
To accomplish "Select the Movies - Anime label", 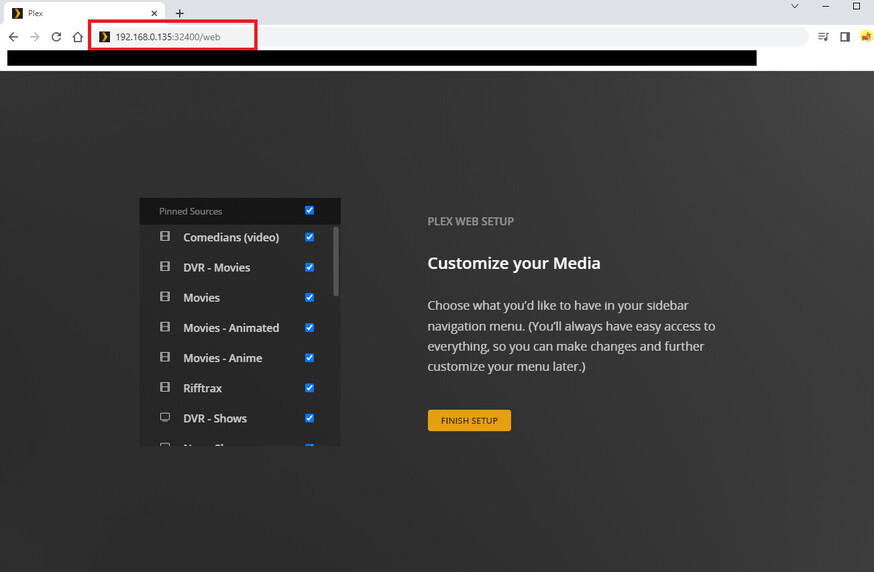I will click(x=222, y=358).
